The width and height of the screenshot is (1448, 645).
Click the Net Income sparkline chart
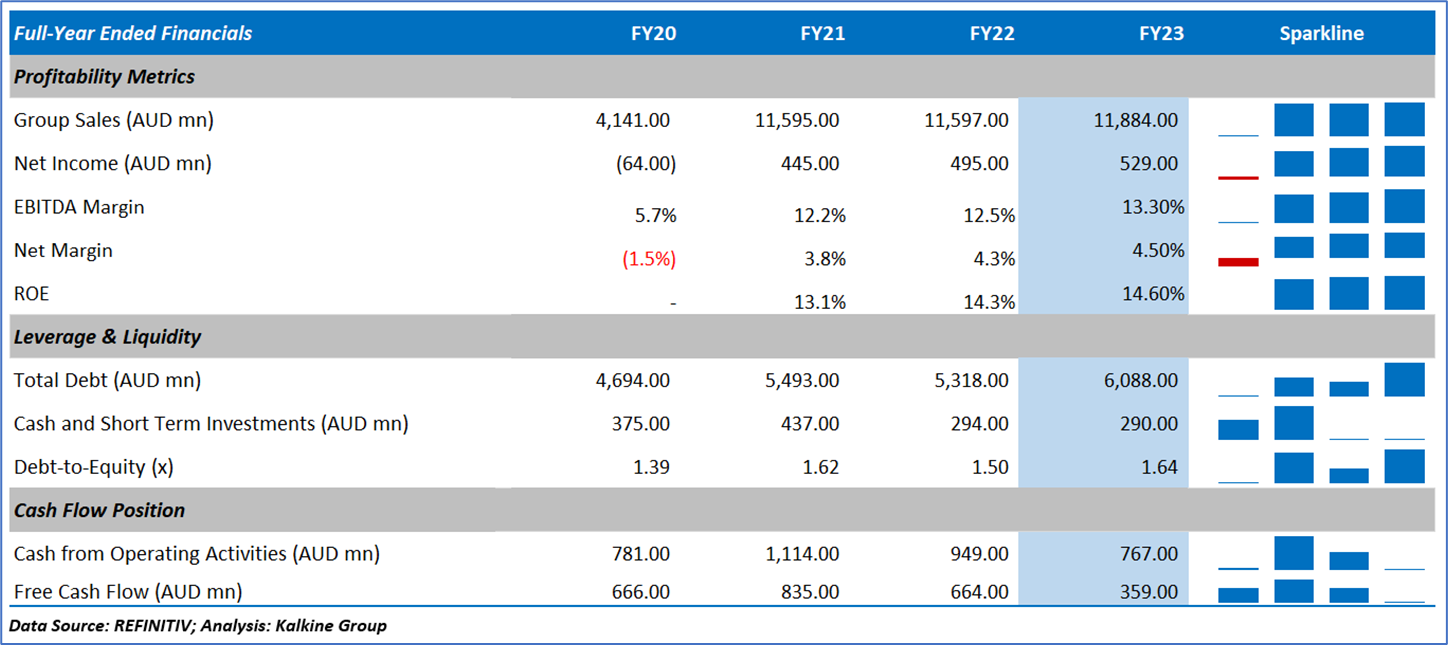pos(1321,163)
